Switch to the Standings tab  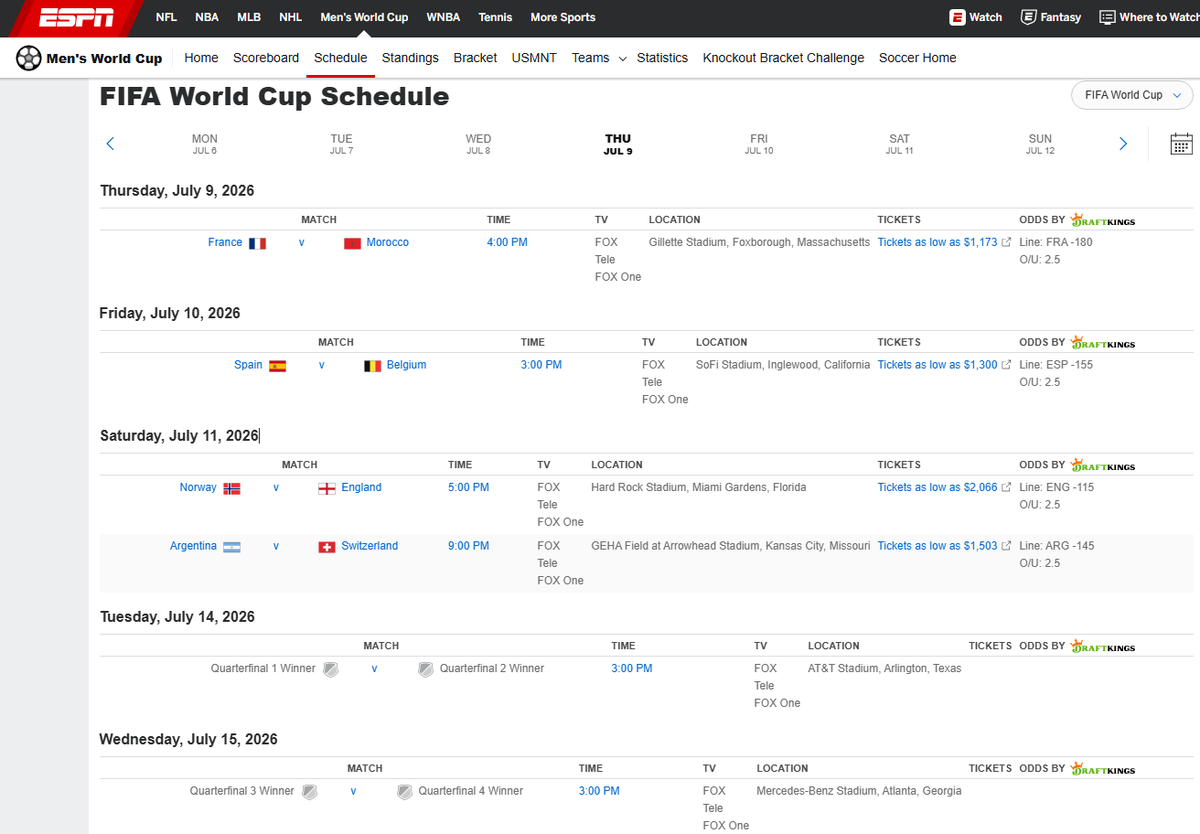tap(410, 58)
